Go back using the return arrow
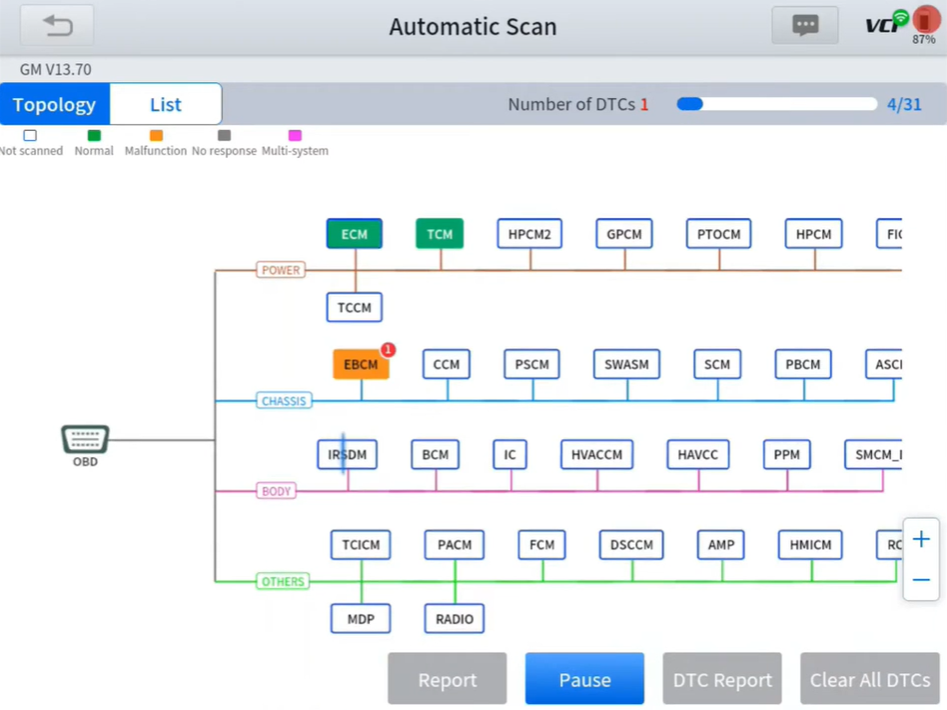947x710 pixels. coord(57,25)
